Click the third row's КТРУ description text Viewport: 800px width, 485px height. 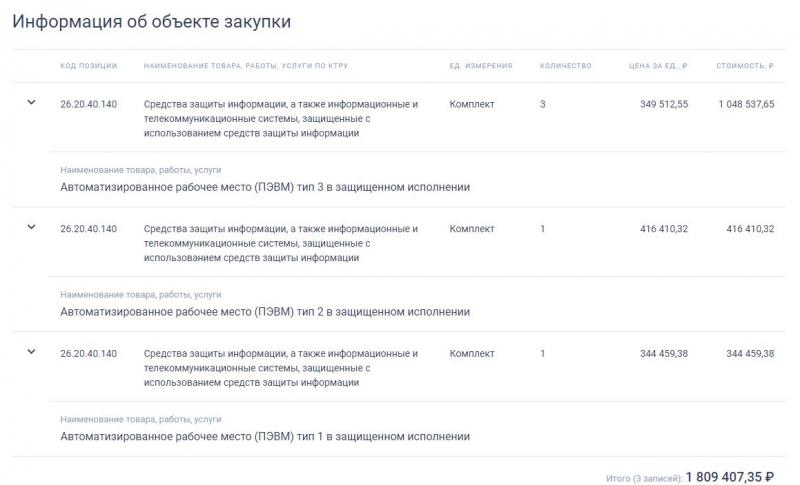(281, 368)
